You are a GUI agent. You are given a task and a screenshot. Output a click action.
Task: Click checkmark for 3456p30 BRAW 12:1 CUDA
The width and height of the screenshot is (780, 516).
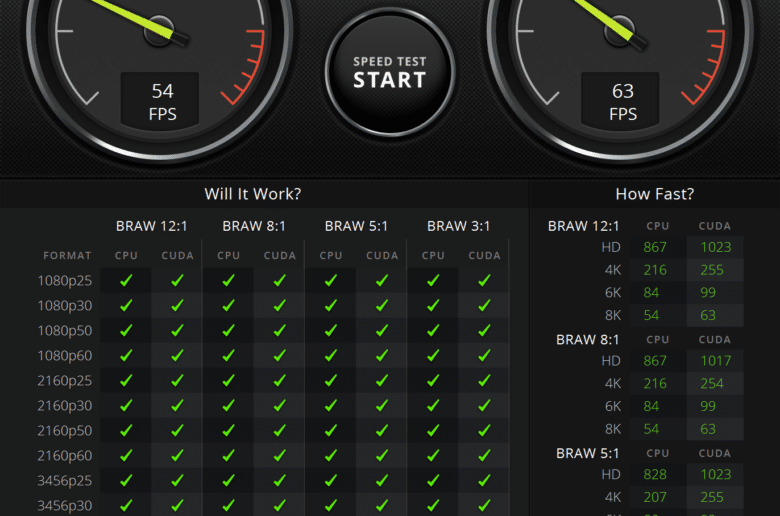(178, 506)
